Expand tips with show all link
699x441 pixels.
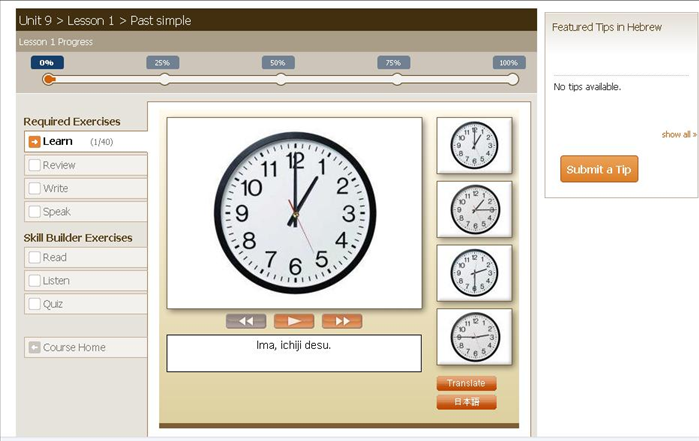click(678, 134)
